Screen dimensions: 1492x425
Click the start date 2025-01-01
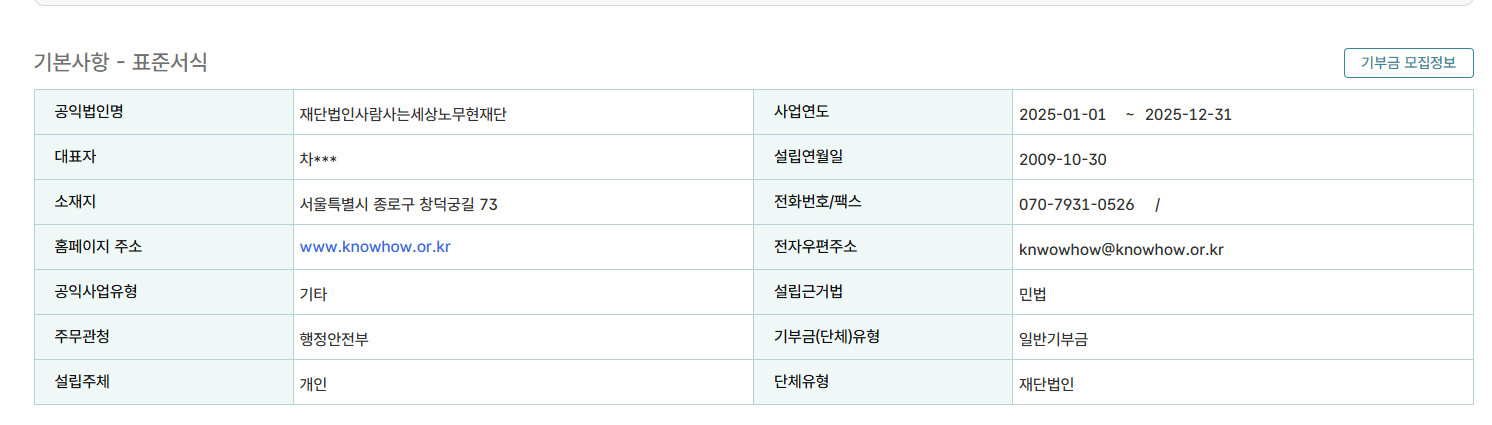[1062, 114]
